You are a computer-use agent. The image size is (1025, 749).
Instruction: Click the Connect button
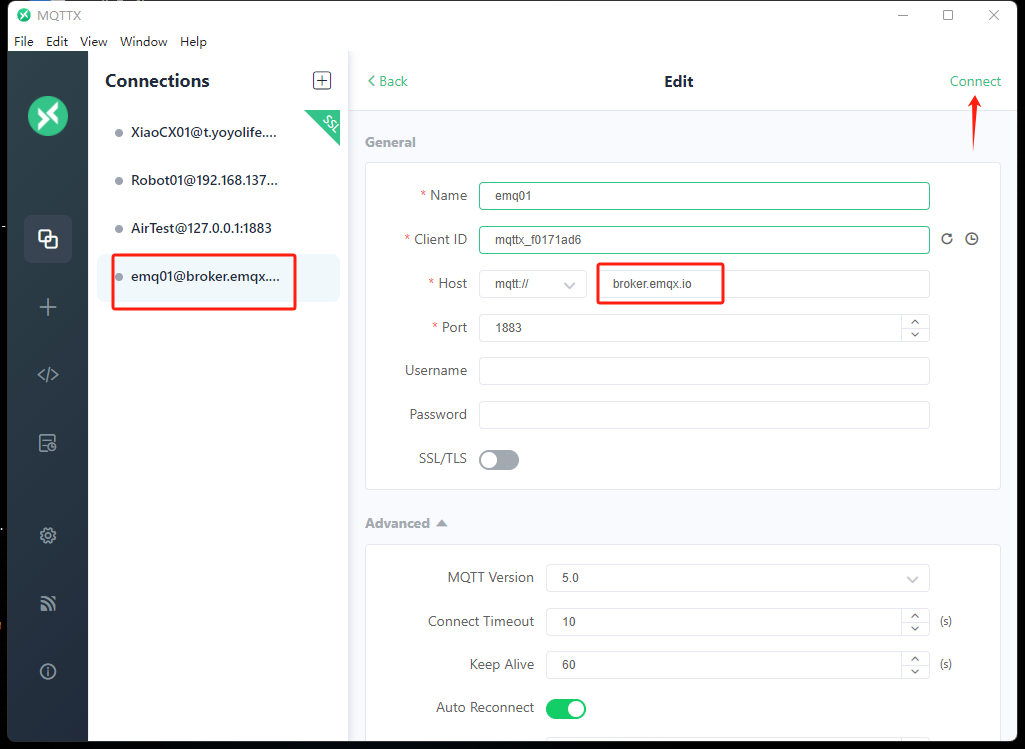coord(975,81)
